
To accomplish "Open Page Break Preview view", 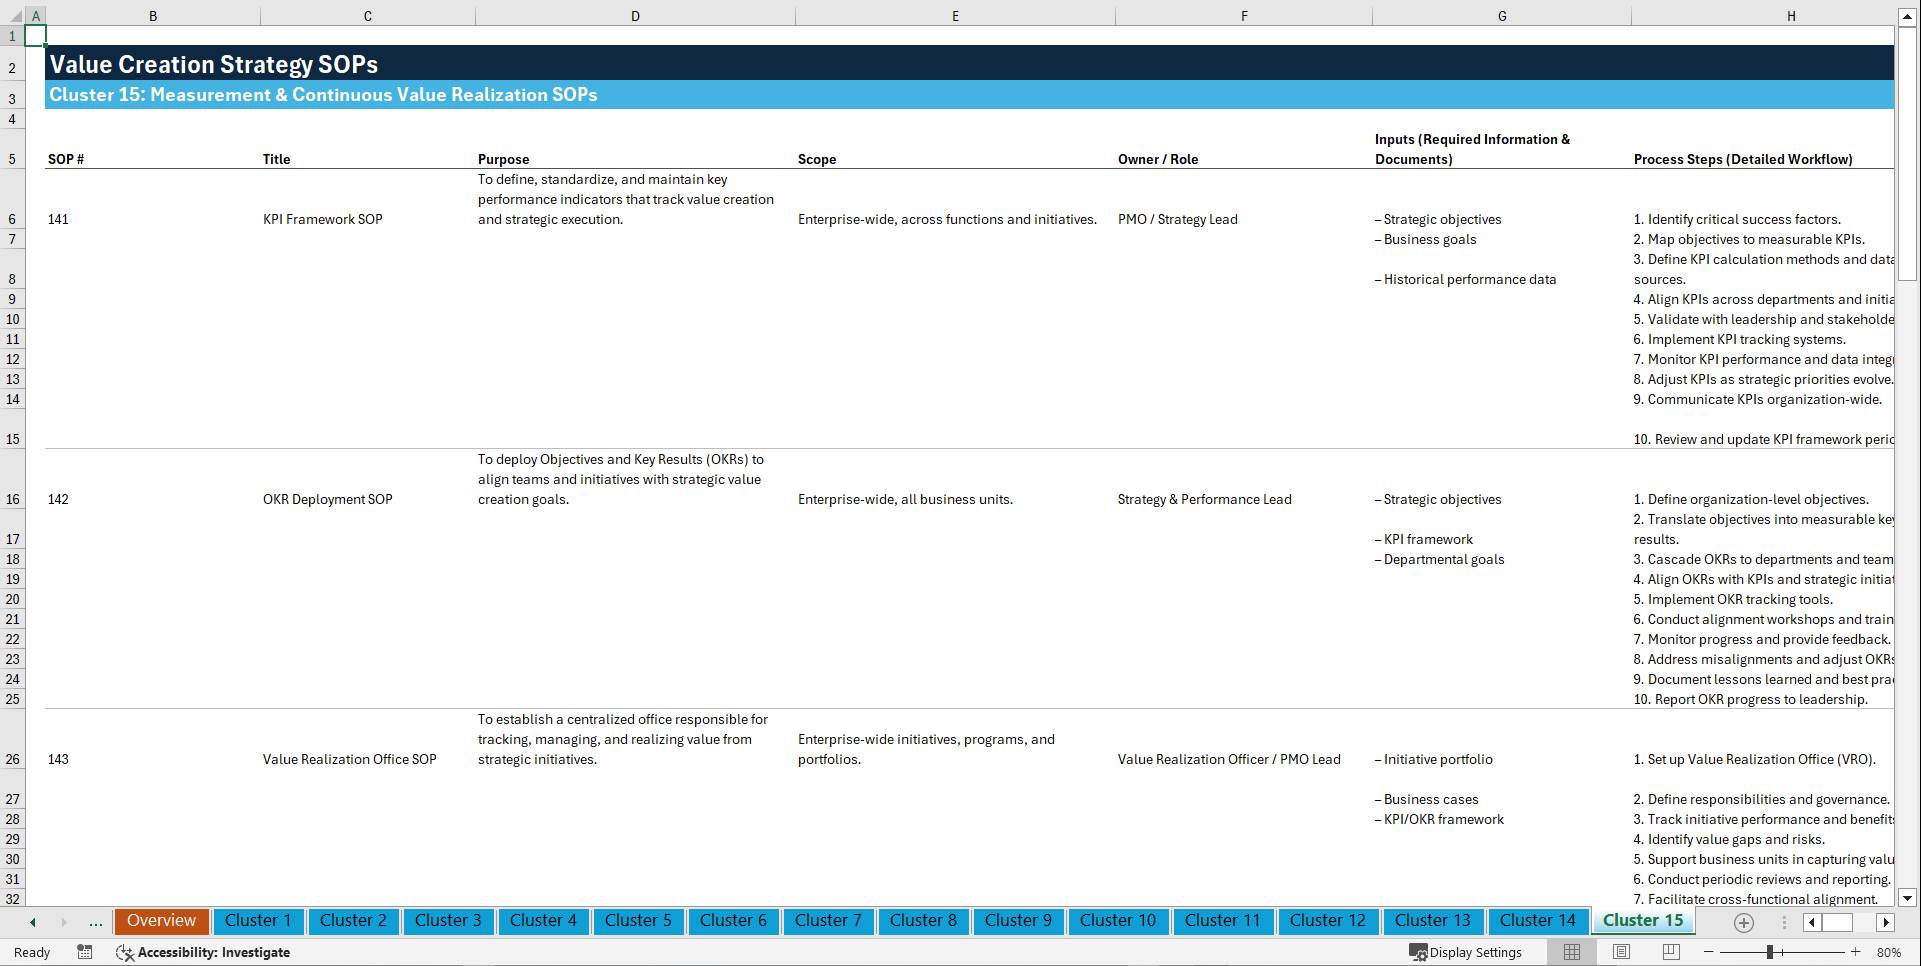I will [1670, 952].
